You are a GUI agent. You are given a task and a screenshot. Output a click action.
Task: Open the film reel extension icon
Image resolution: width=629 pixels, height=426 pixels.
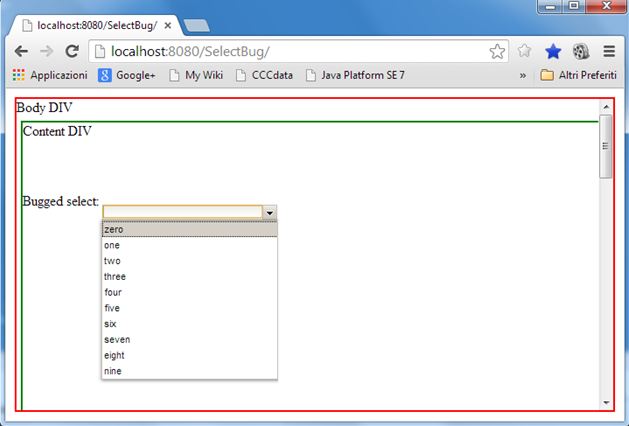pos(581,51)
